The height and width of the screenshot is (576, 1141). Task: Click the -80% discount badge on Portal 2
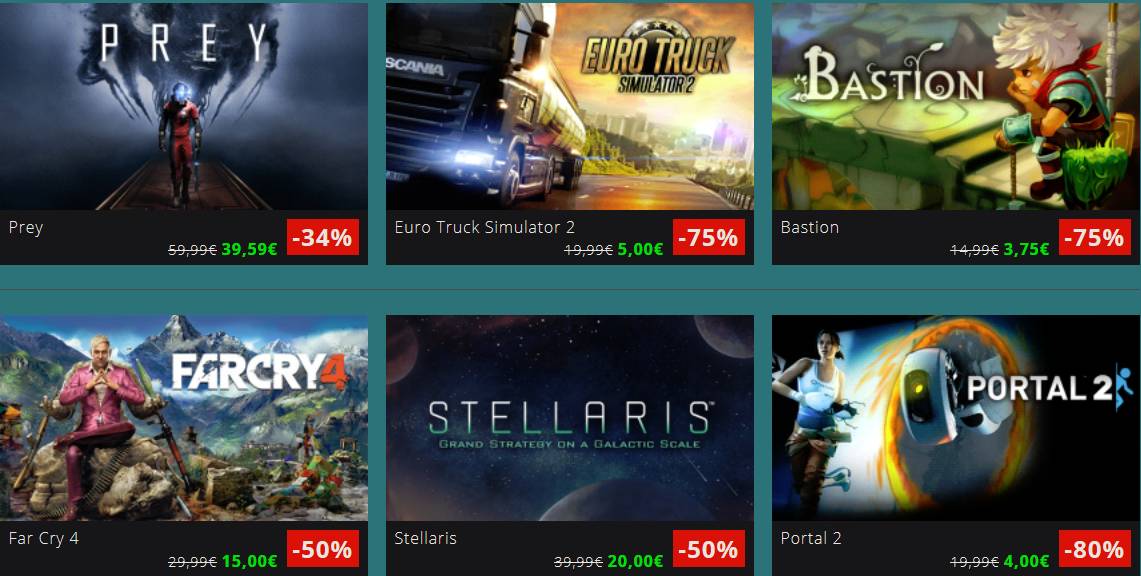pyautogui.click(x=1094, y=548)
